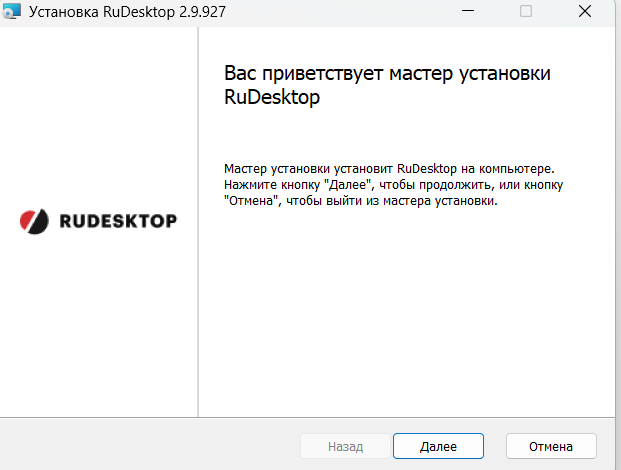Click the disabled "Назад" button
The height and width of the screenshot is (470, 621).
pos(345,446)
